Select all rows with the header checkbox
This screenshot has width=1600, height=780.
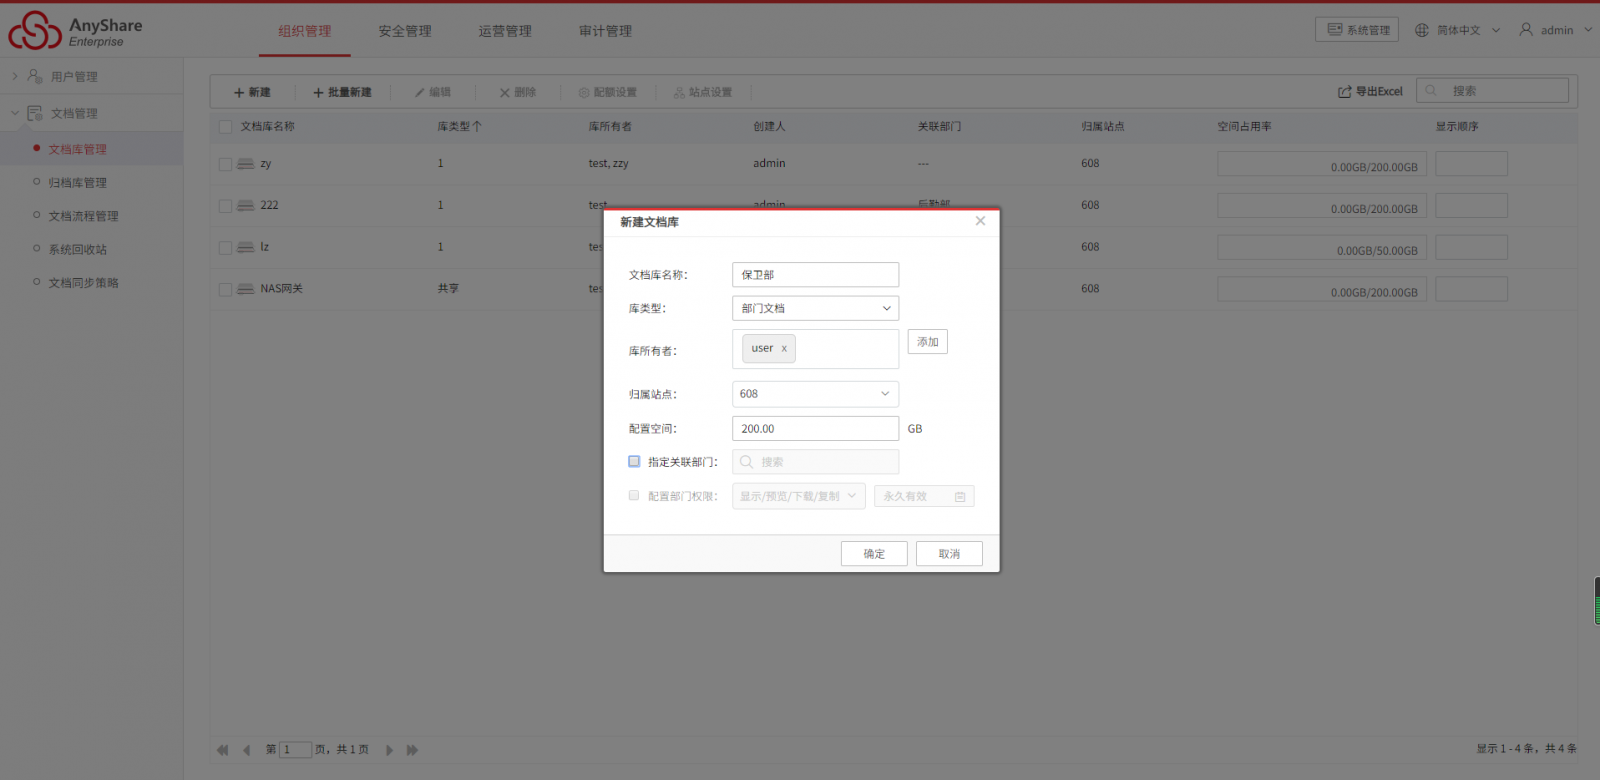coord(225,127)
